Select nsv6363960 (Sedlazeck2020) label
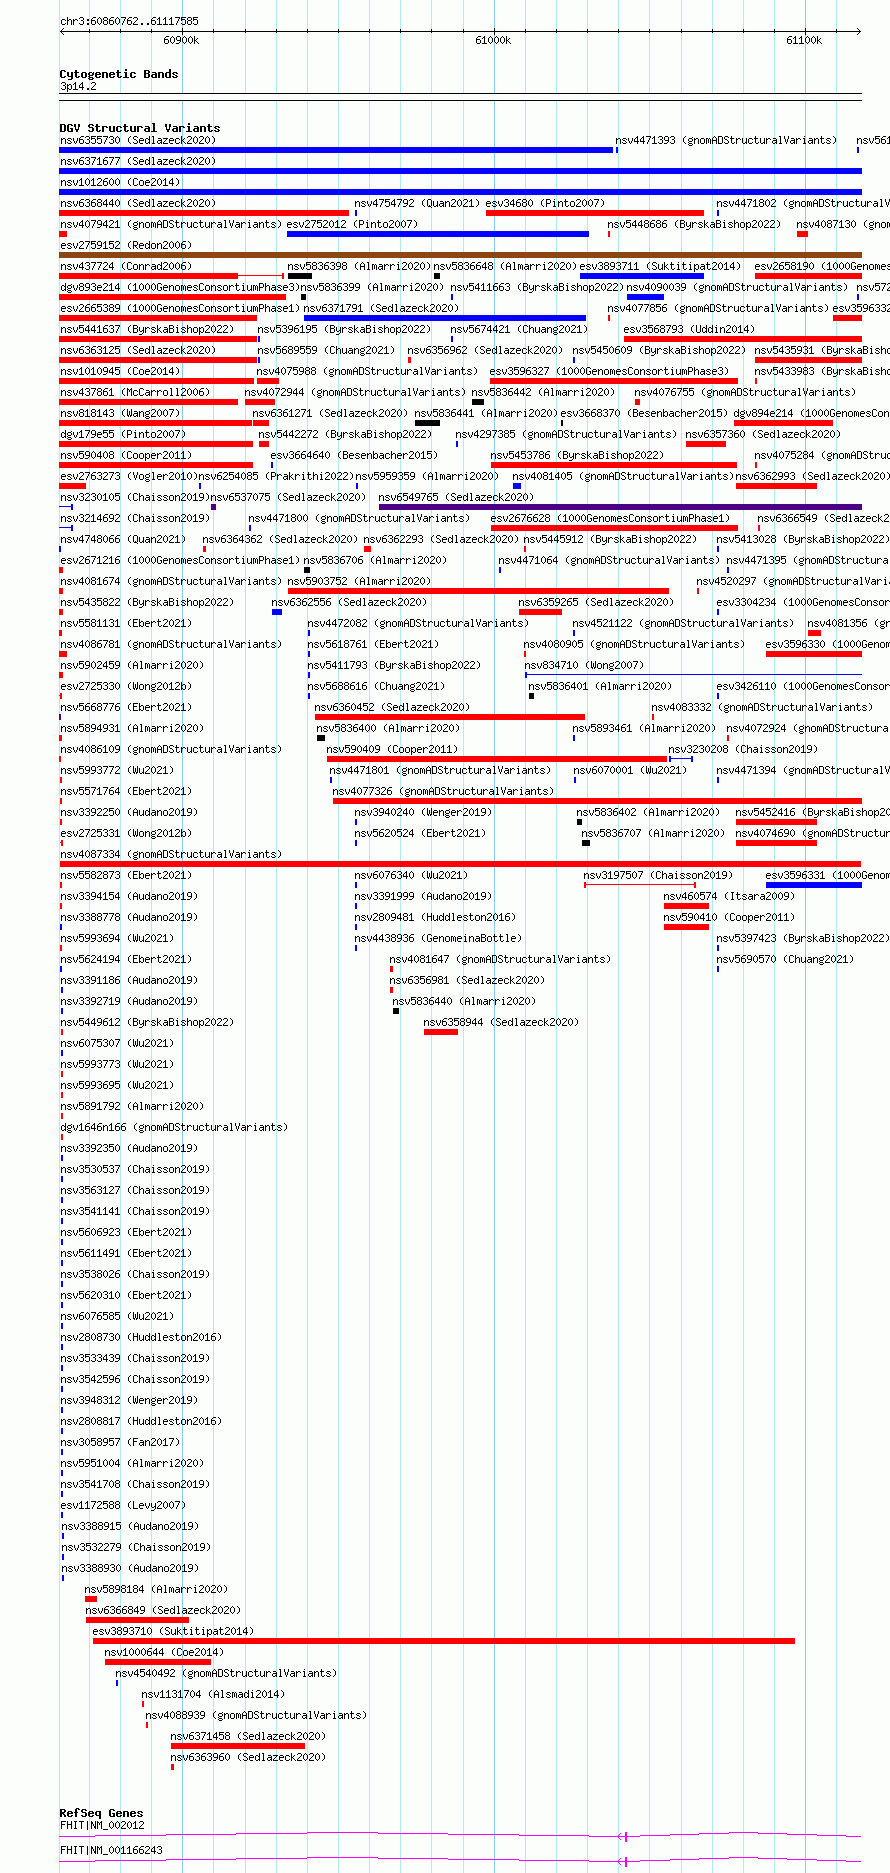This screenshot has height=1873, width=890. [248, 1757]
